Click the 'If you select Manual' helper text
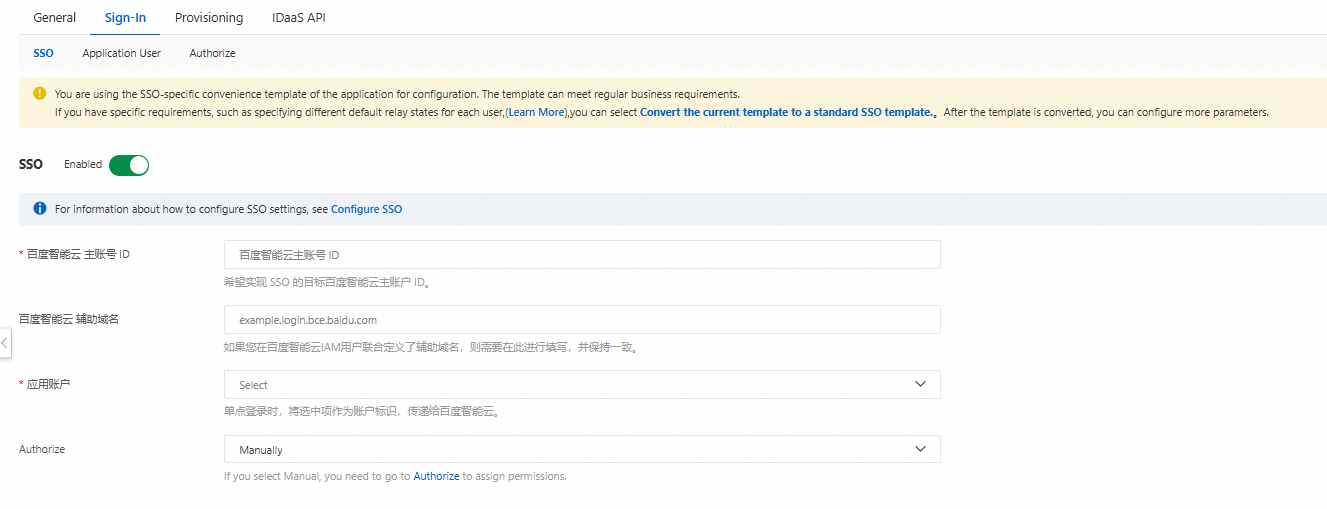This screenshot has height=509, width=1327. (x=395, y=476)
